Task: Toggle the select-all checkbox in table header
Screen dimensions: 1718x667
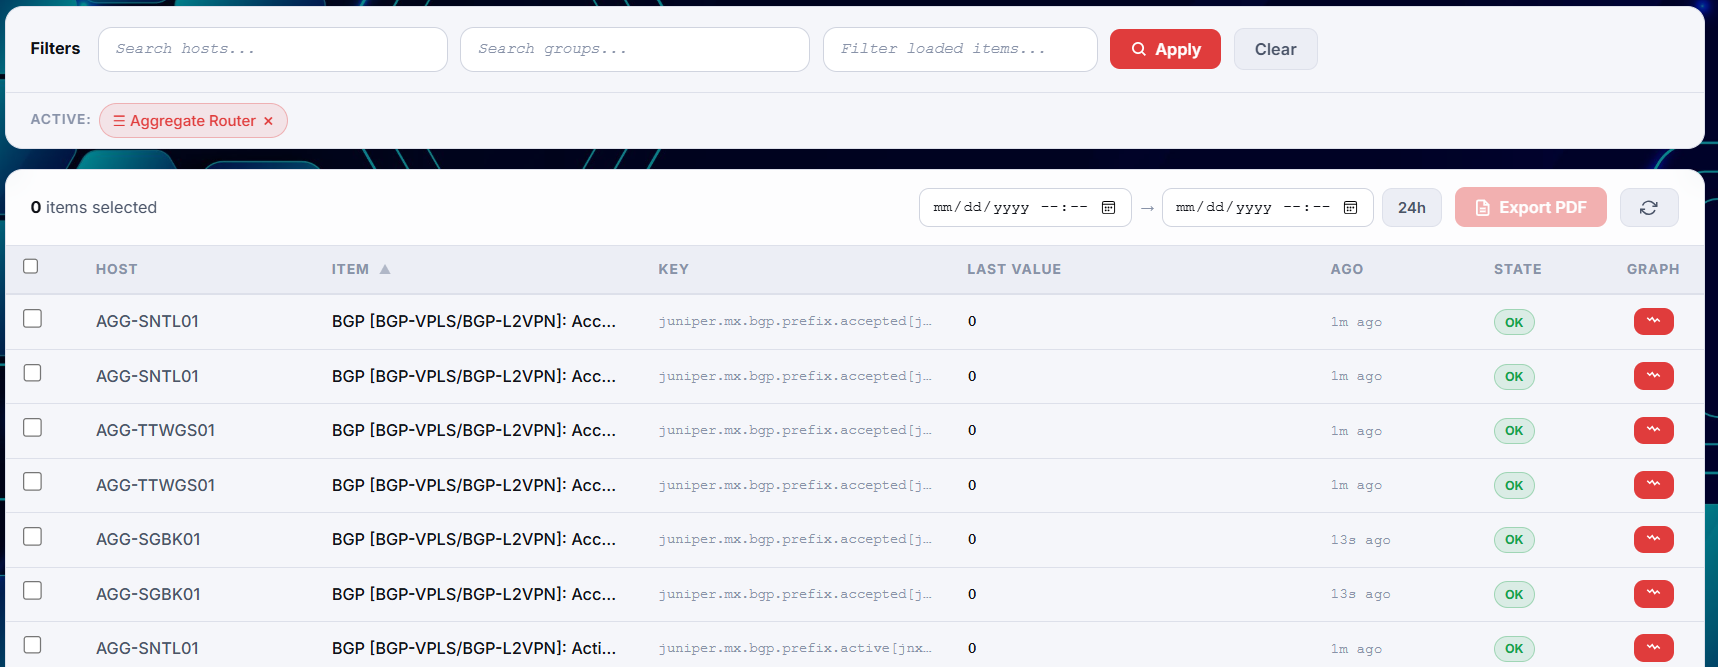Action: (31, 266)
